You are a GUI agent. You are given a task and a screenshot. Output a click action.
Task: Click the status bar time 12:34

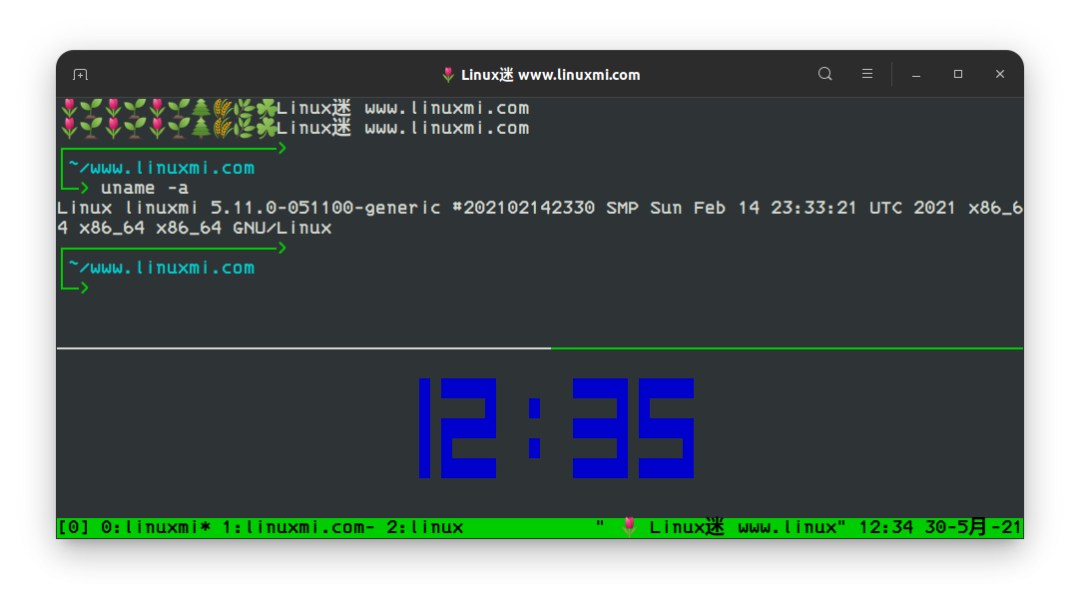pyautogui.click(x=886, y=527)
